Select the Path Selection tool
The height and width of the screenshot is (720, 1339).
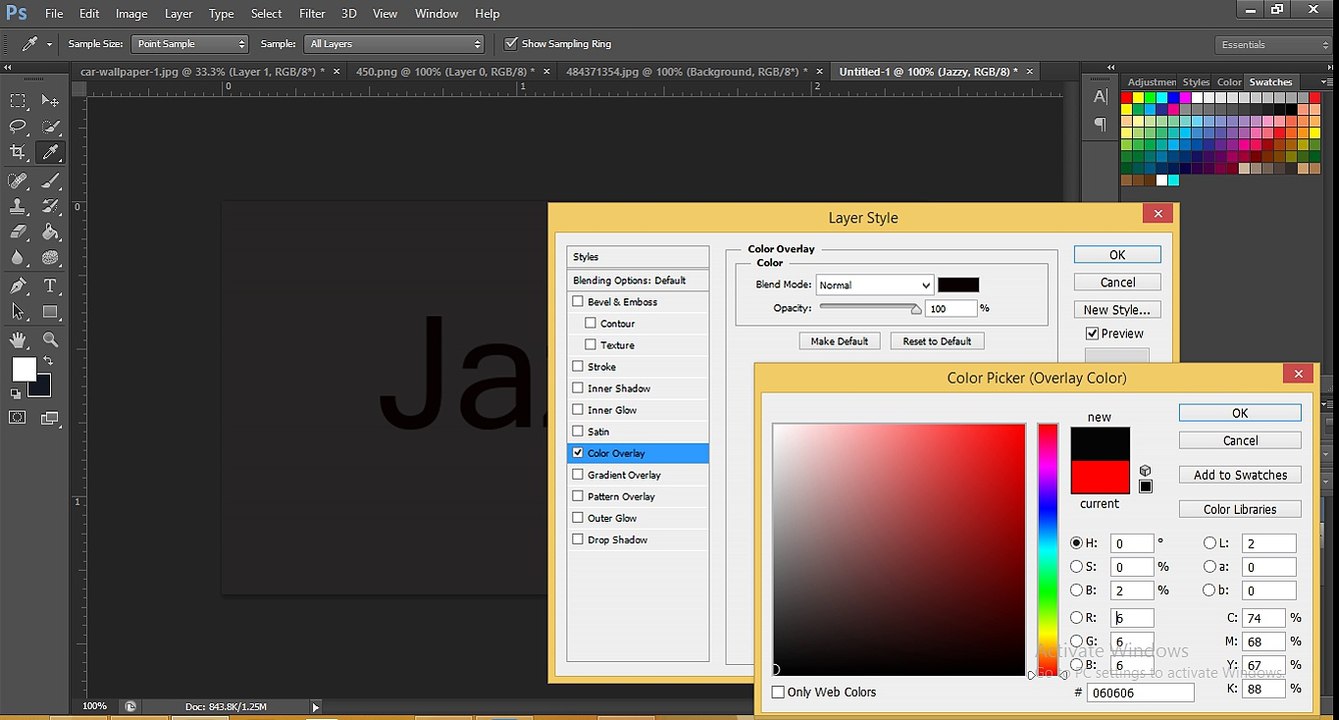tap(18, 312)
